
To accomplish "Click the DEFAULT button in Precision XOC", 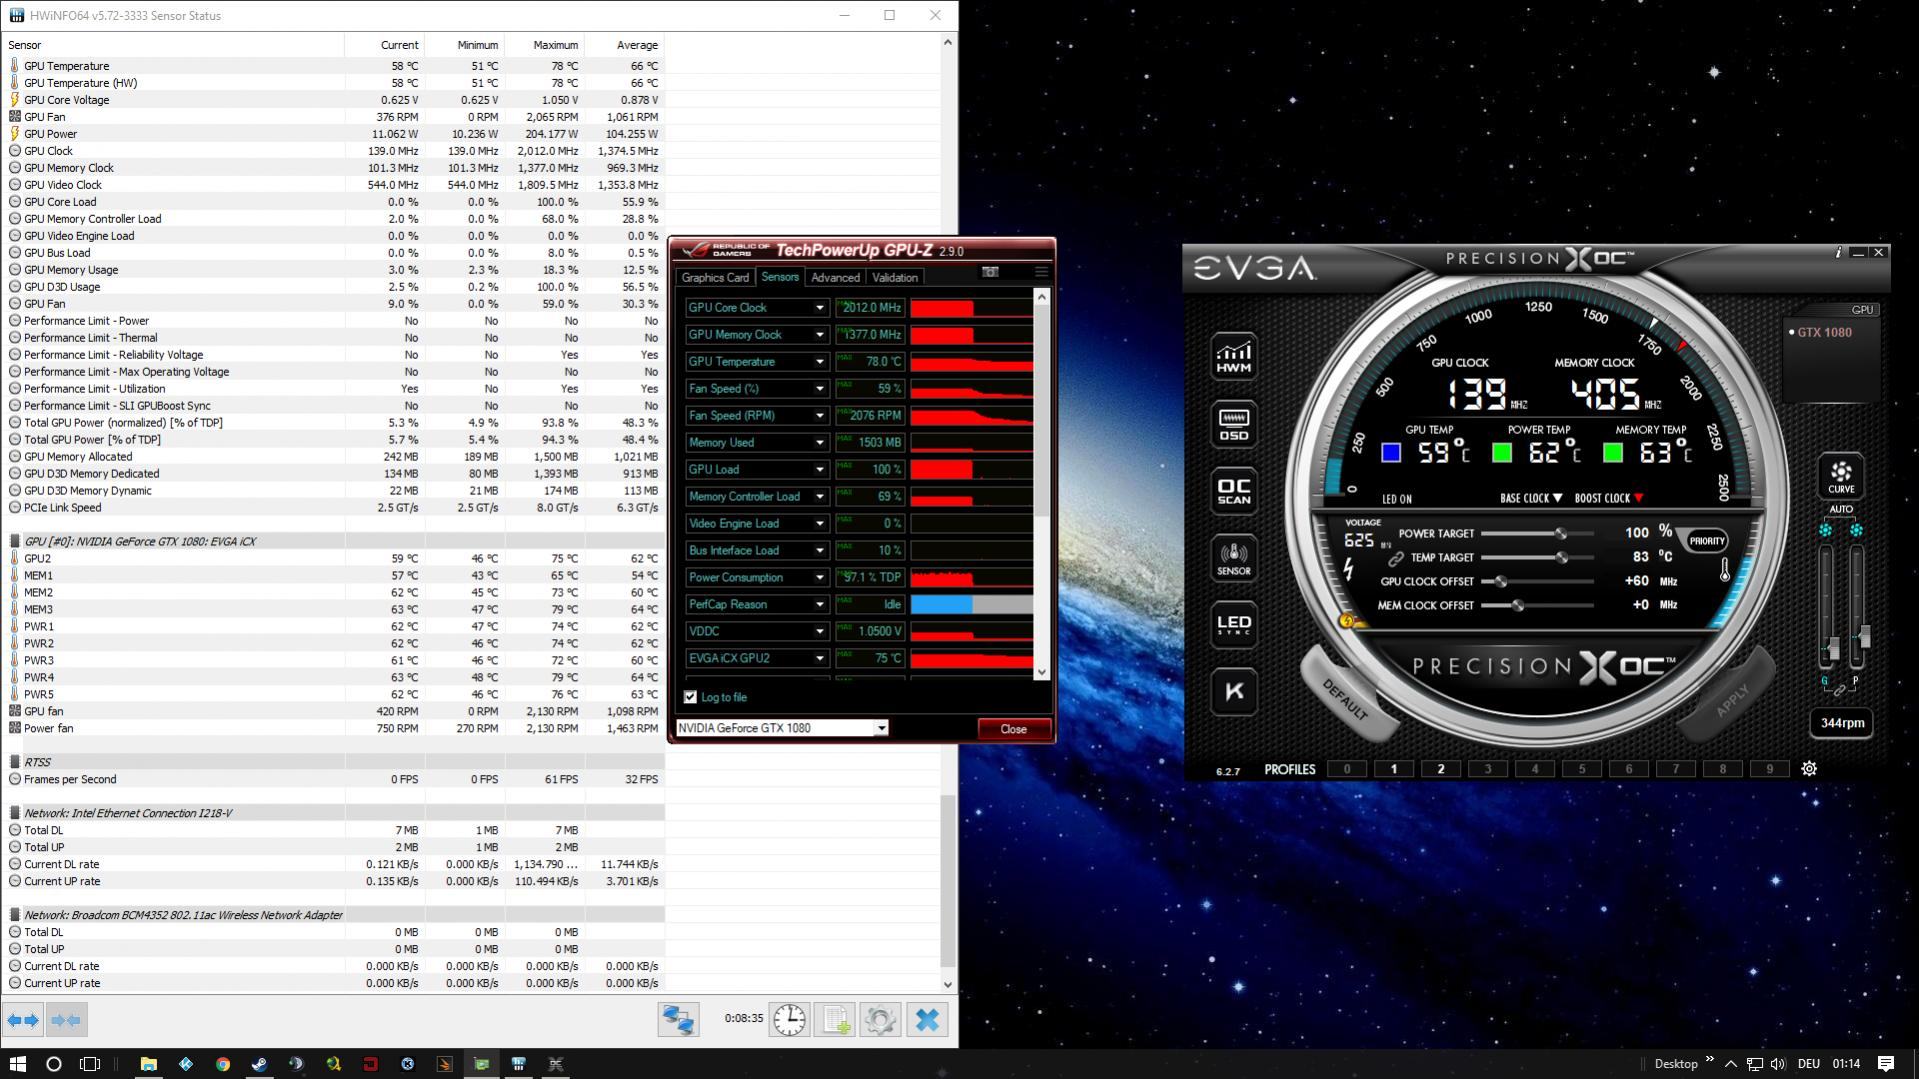I will (1344, 700).
